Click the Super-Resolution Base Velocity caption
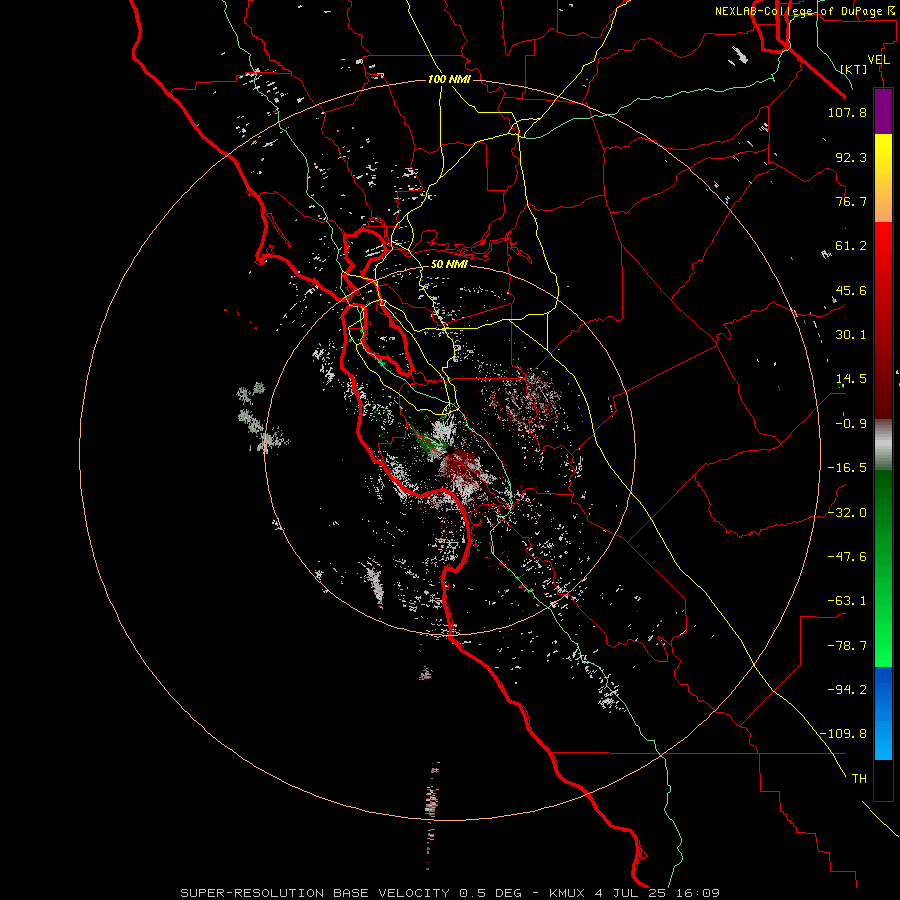Screen dimensions: 900x900 point(450,893)
